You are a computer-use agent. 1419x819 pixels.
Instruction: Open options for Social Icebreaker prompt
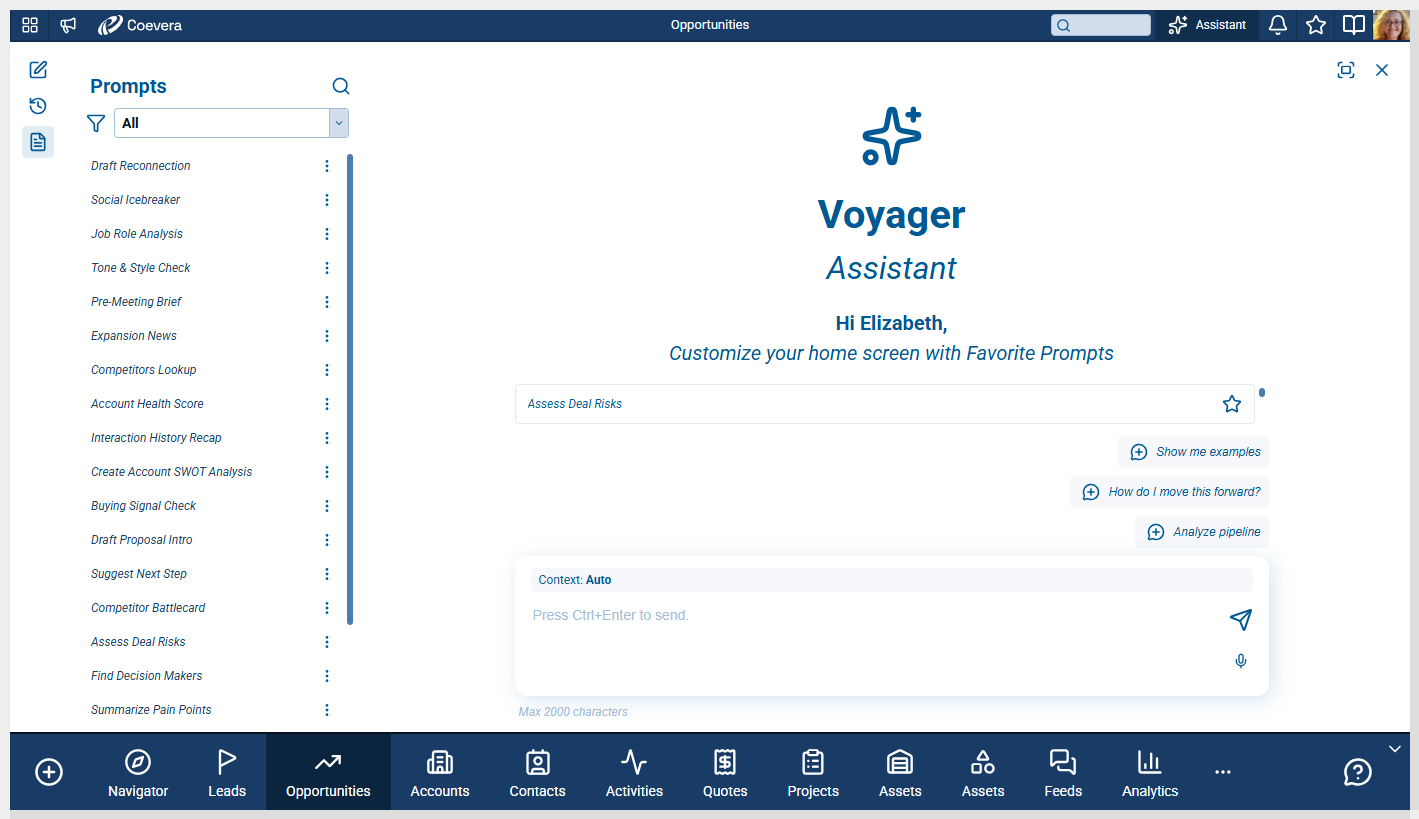[327, 200]
